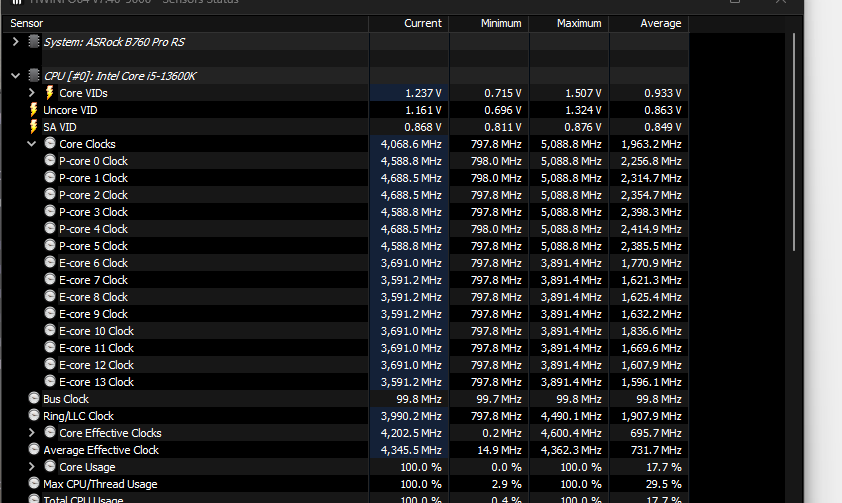Click the Current column header

point(409,23)
